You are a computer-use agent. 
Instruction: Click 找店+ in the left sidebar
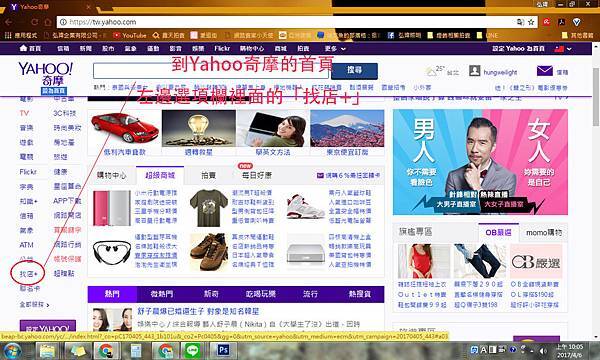28,274
